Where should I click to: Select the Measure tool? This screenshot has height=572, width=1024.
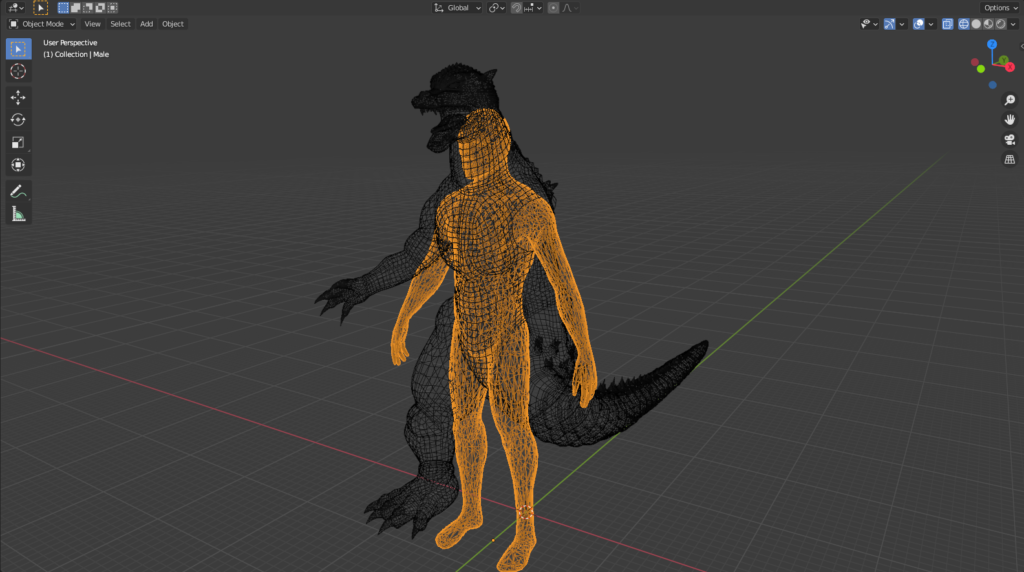tap(18, 214)
